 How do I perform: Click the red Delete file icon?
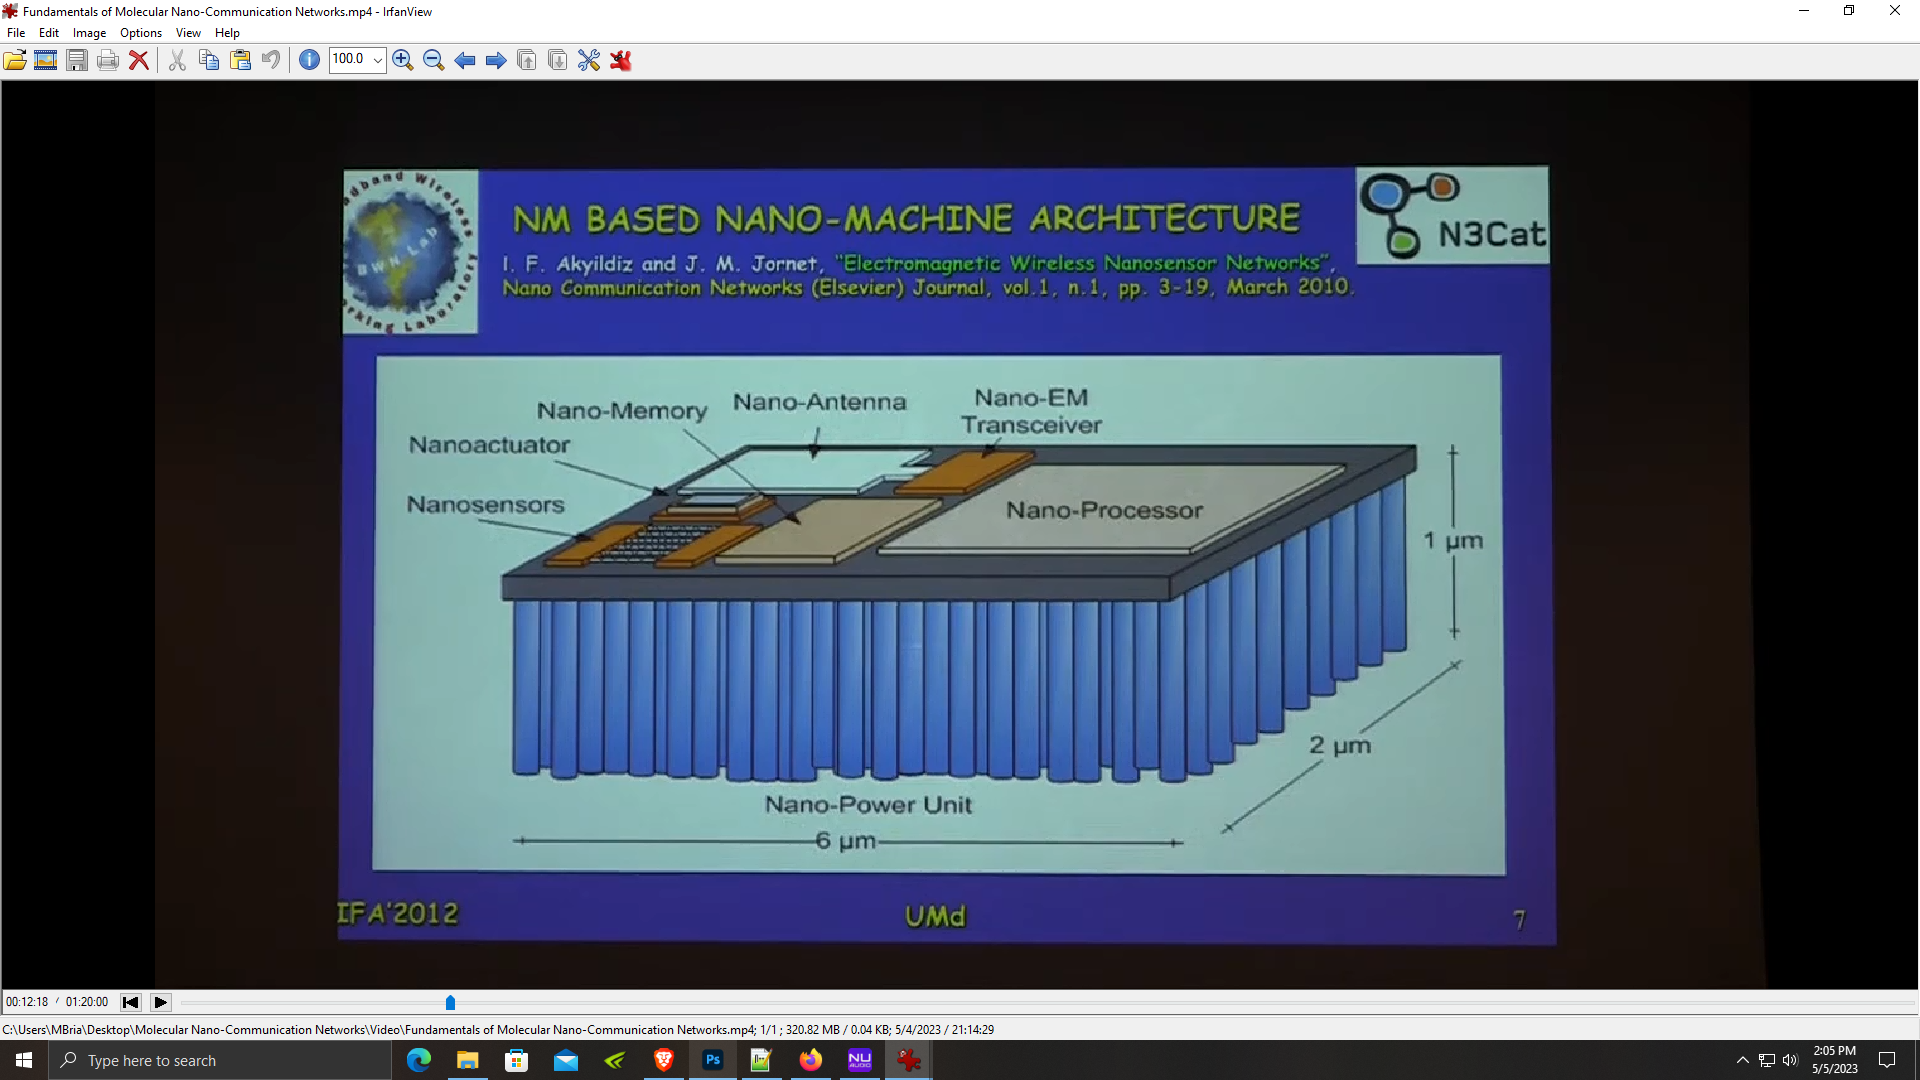(x=139, y=60)
